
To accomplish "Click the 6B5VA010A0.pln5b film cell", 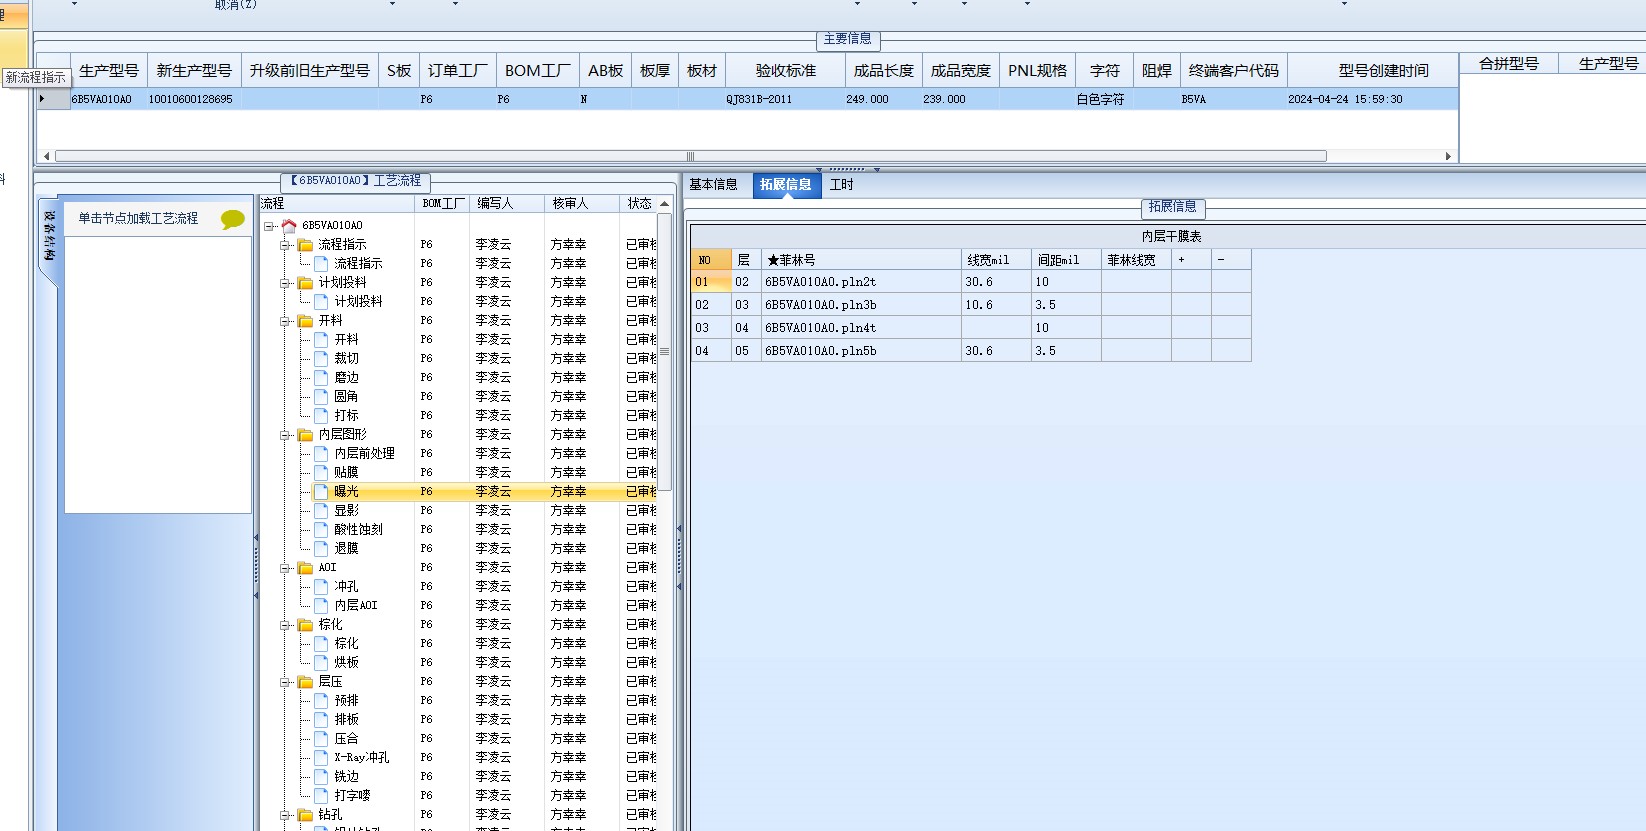I will (x=861, y=351).
